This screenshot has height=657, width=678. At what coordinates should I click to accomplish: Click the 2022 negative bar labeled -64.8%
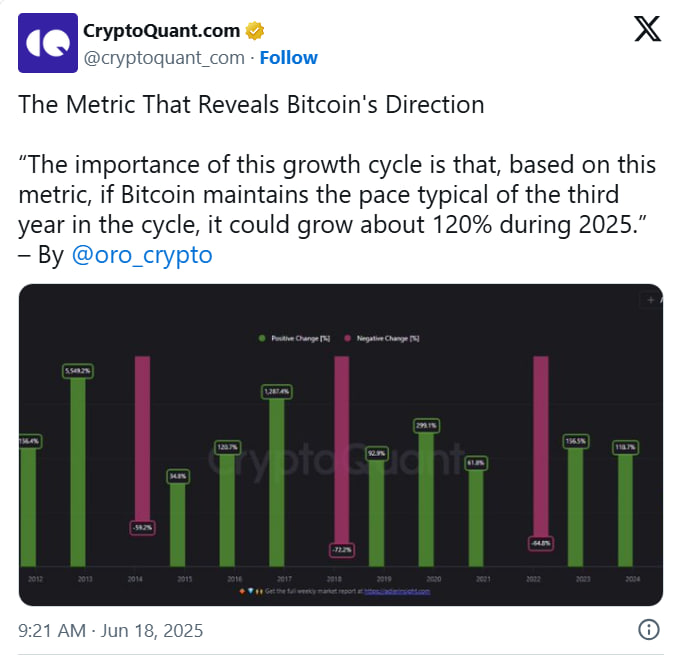tap(541, 450)
